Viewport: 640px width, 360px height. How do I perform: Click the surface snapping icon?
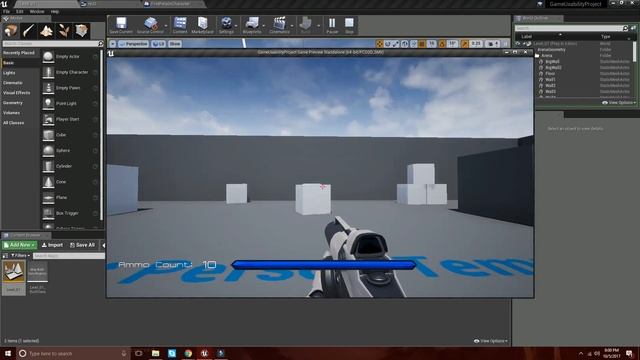[x=413, y=44]
